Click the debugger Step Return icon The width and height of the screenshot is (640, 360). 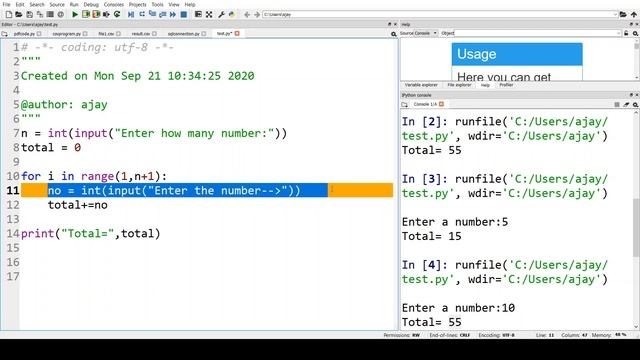click(x=162, y=15)
